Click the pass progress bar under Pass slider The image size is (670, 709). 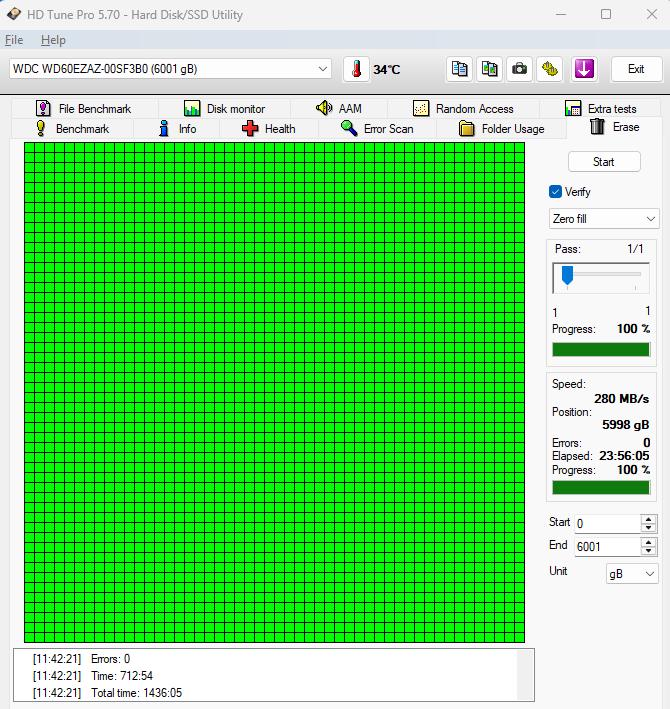pos(601,350)
